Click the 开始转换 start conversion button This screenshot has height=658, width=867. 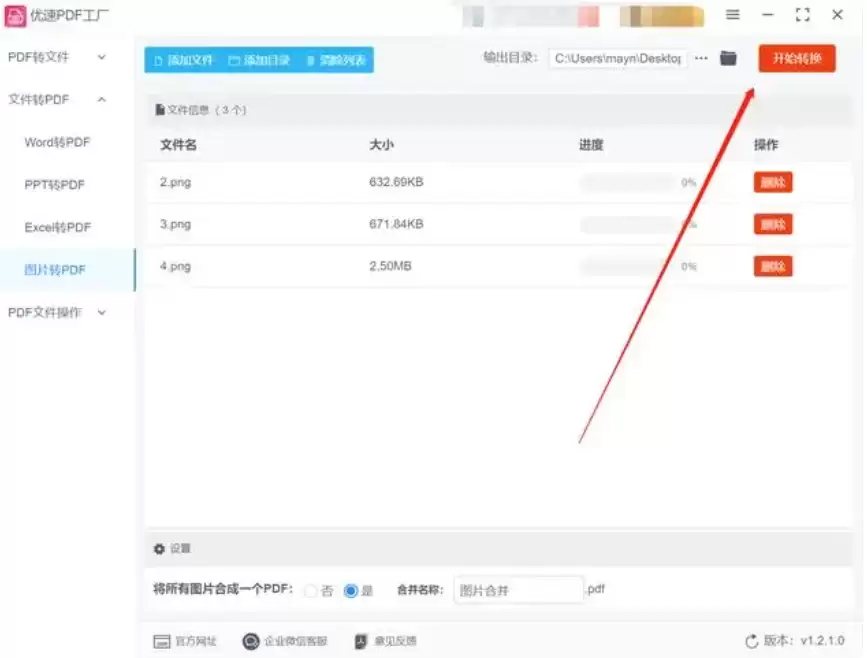click(x=796, y=59)
